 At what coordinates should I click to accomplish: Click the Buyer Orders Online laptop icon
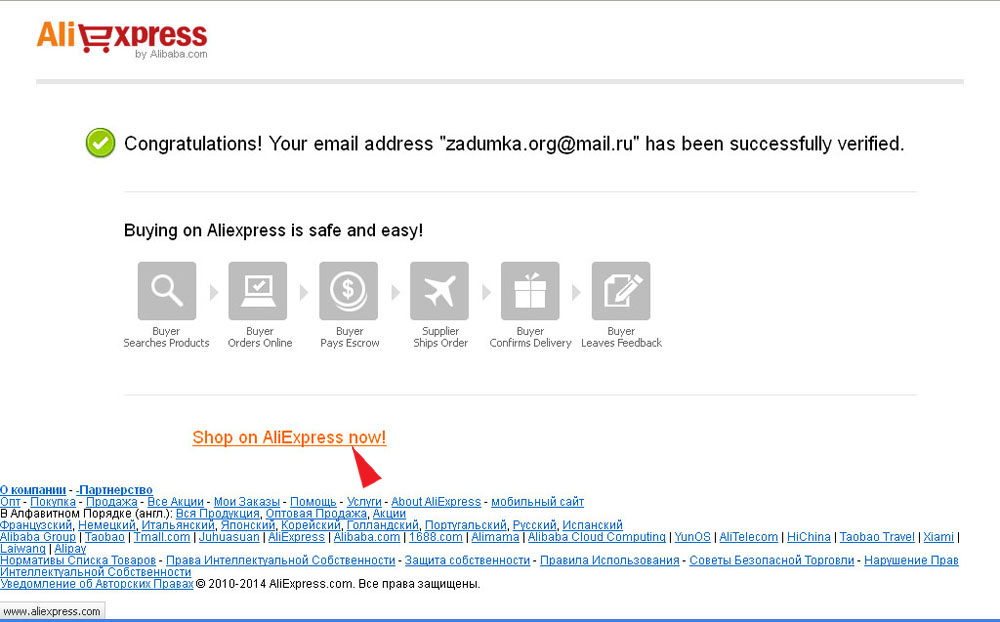pyautogui.click(x=258, y=291)
